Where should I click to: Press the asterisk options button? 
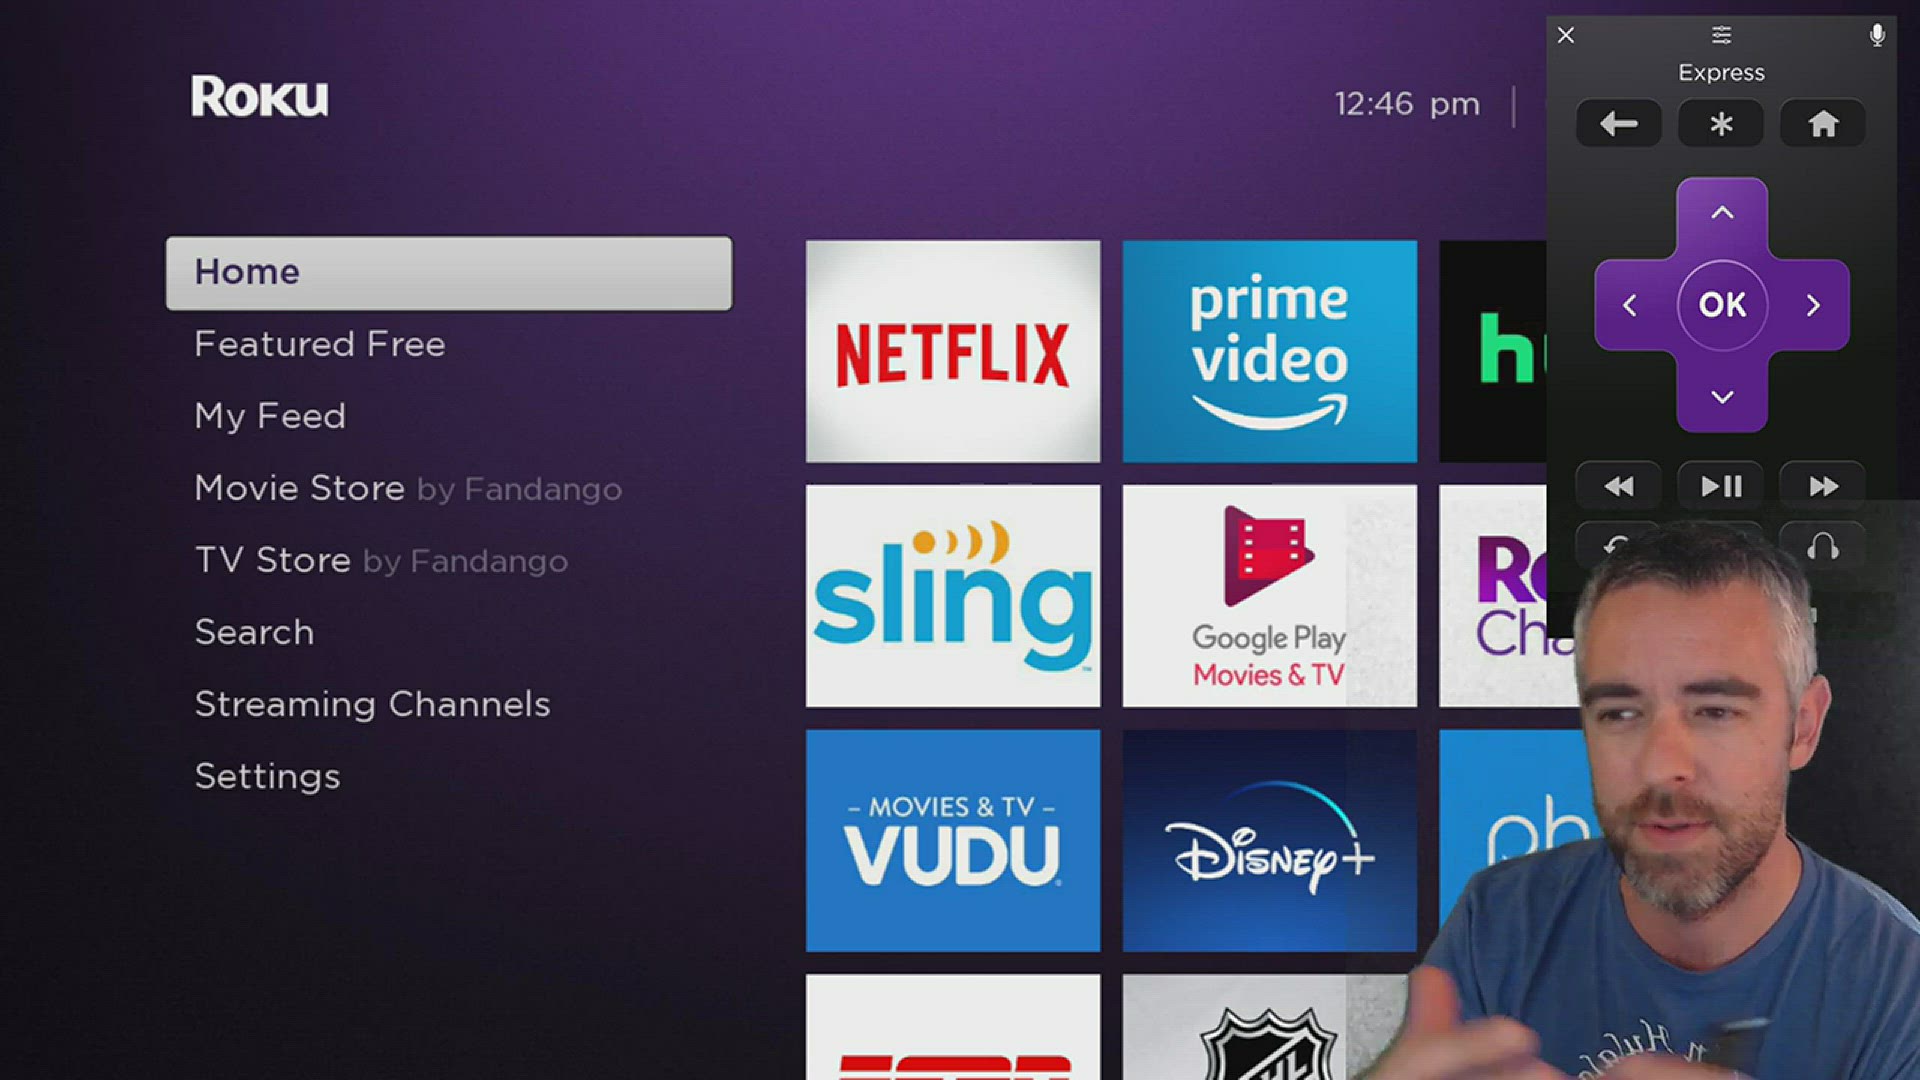click(1721, 123)
